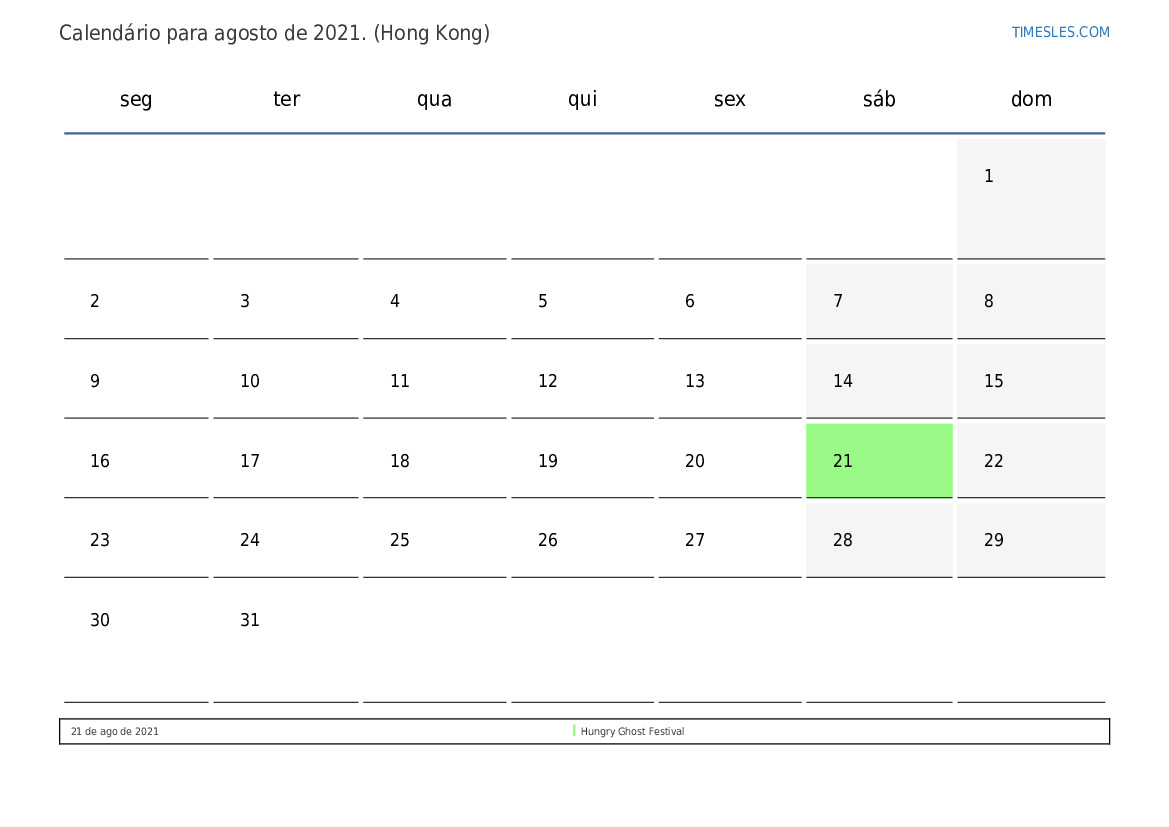
Task: Select the 'qui' weekday header
Action: coord(582,99)
